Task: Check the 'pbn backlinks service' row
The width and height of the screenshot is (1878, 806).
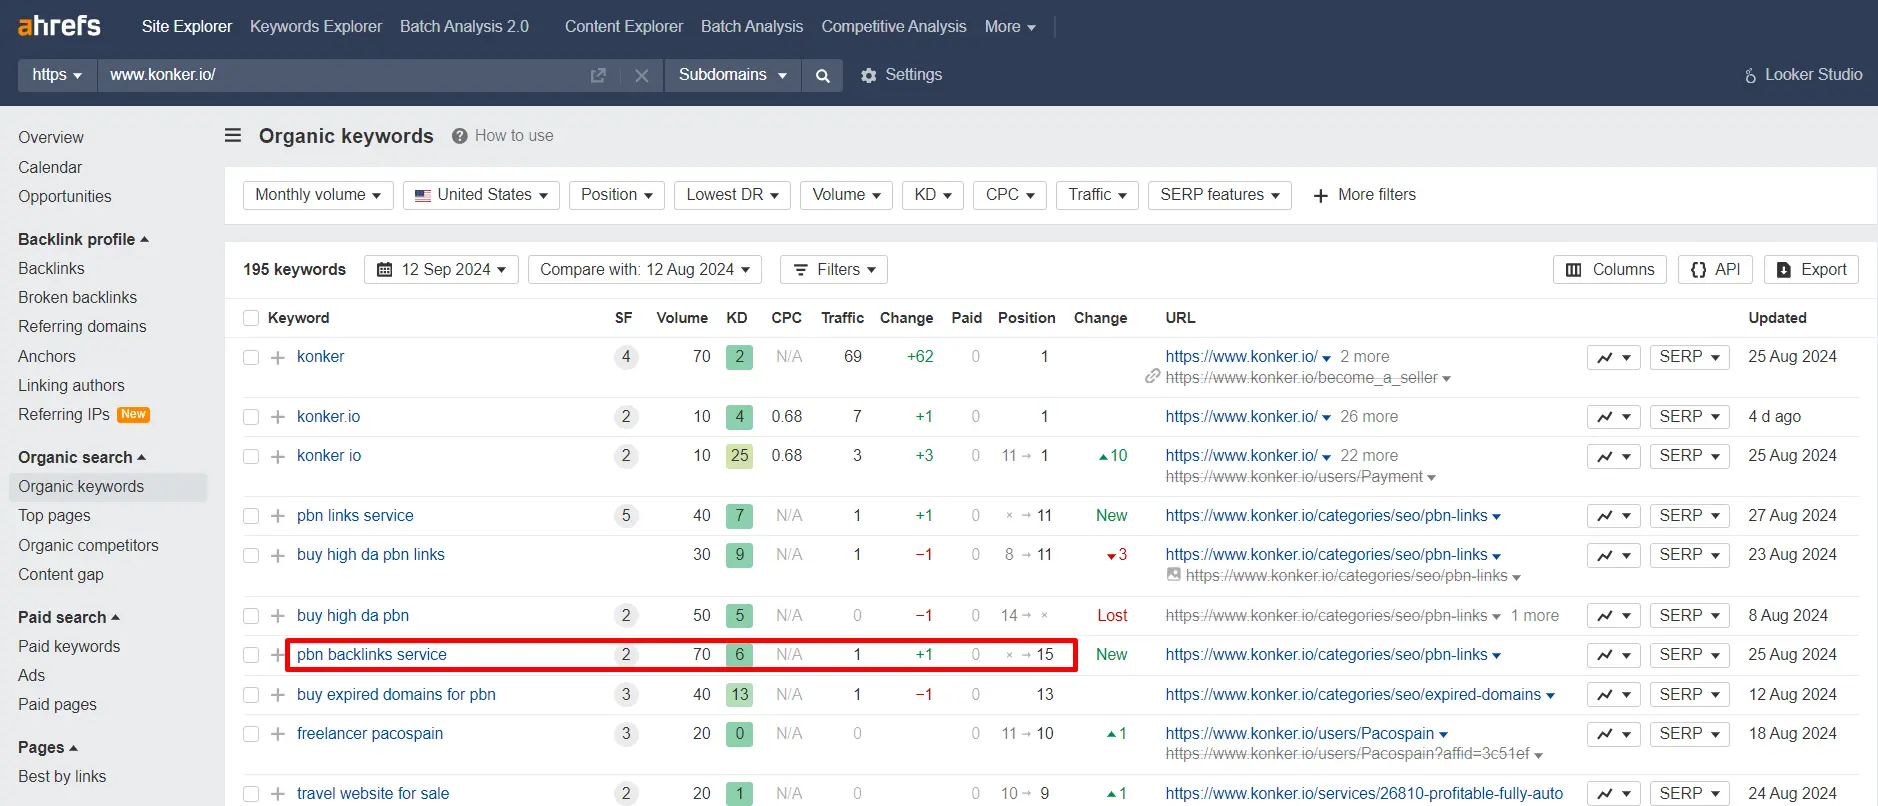Action: [x=251, y=655]
